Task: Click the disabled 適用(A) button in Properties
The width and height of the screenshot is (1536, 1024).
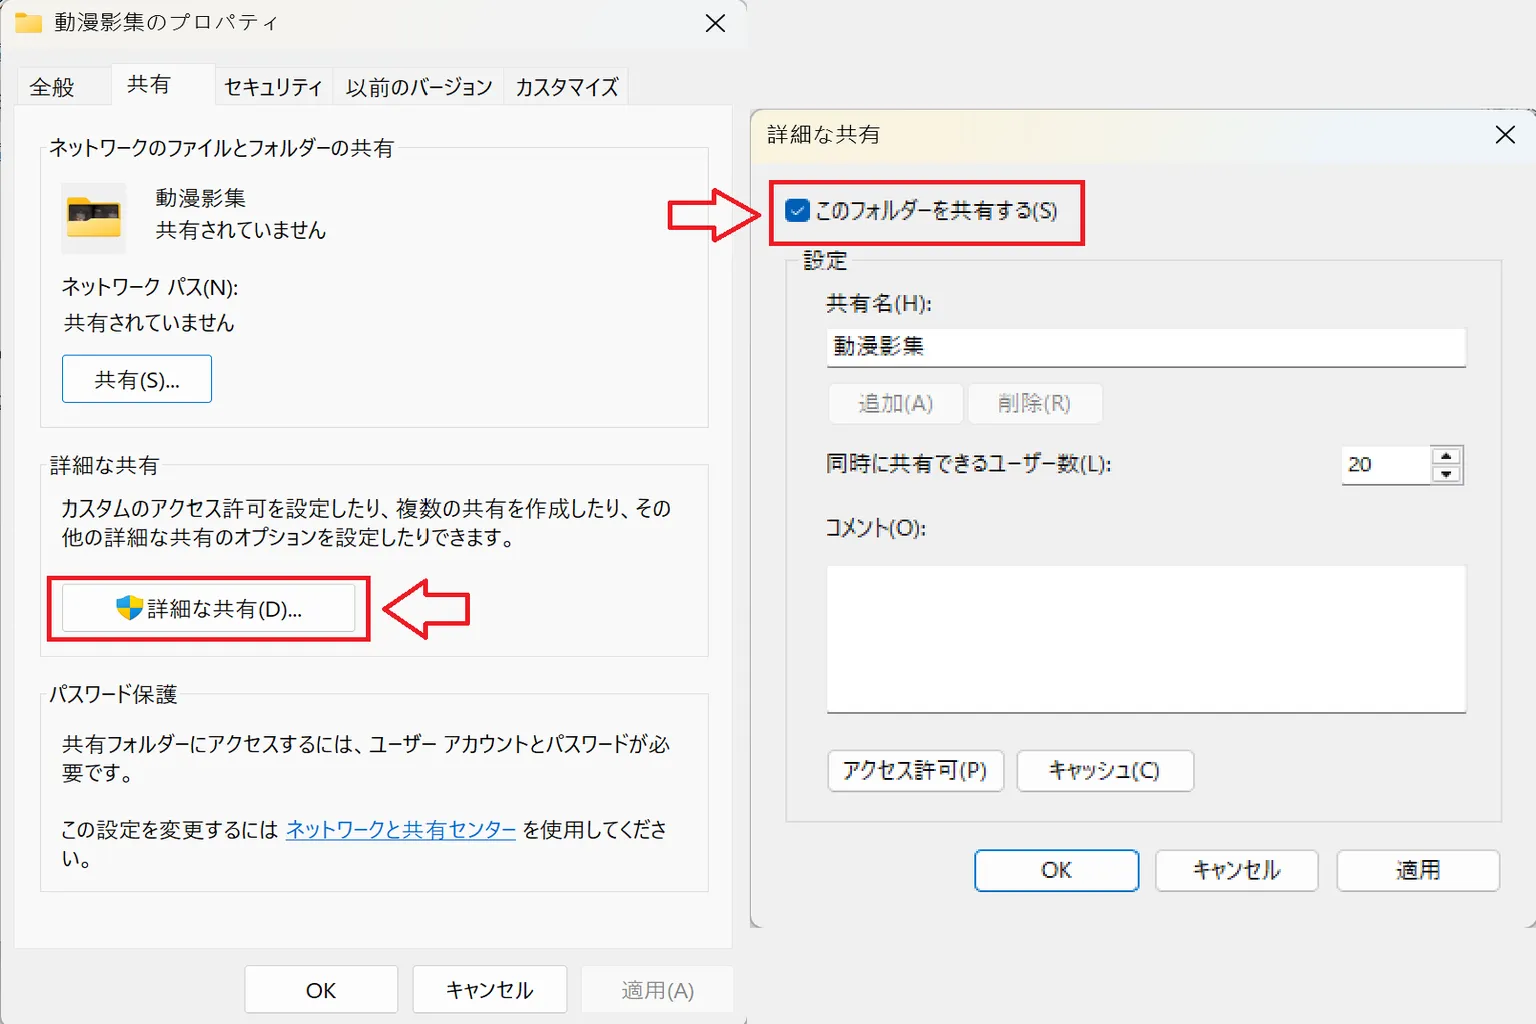Action: pyautogui.click(x=657, y=990)
